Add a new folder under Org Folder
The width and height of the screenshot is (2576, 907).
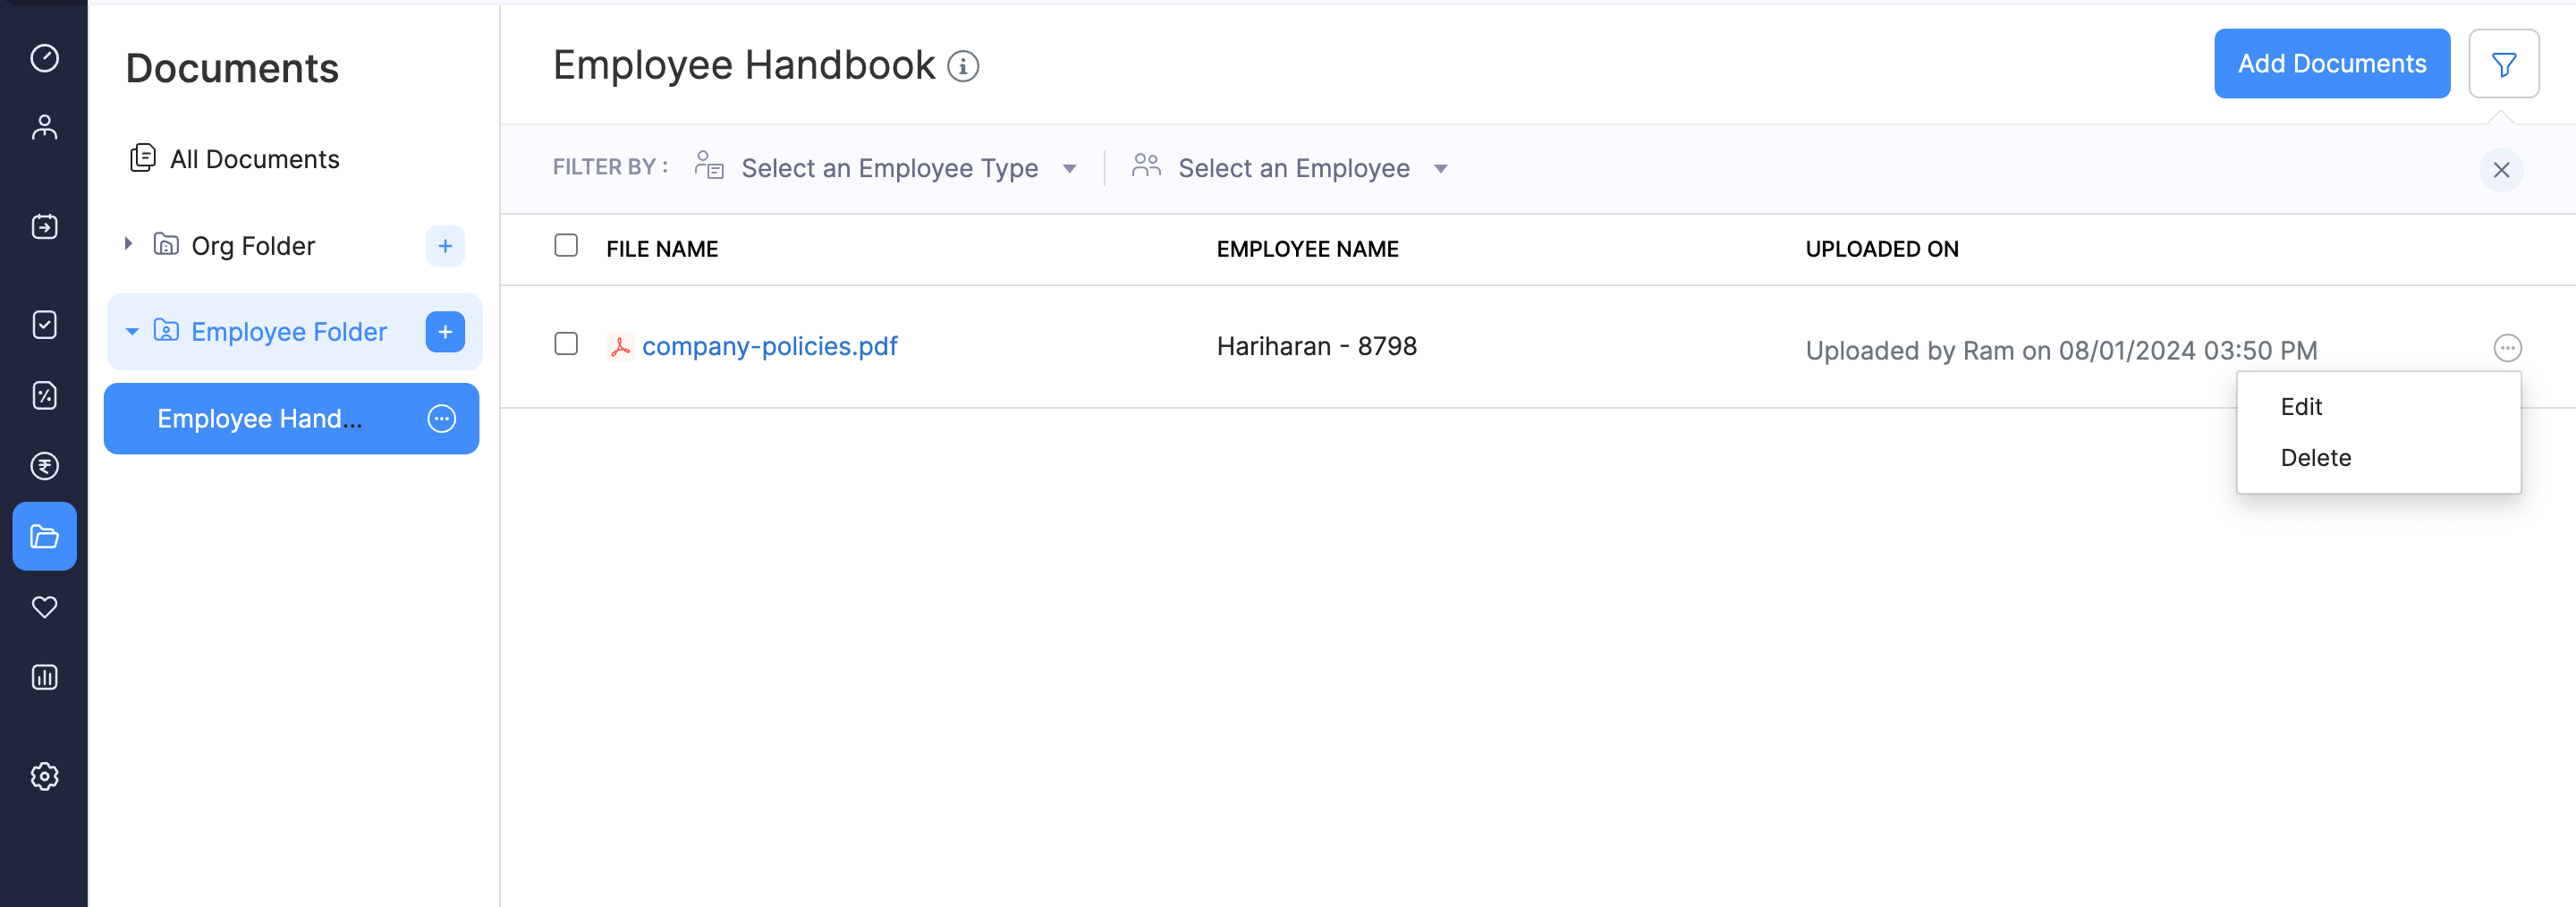445,246
